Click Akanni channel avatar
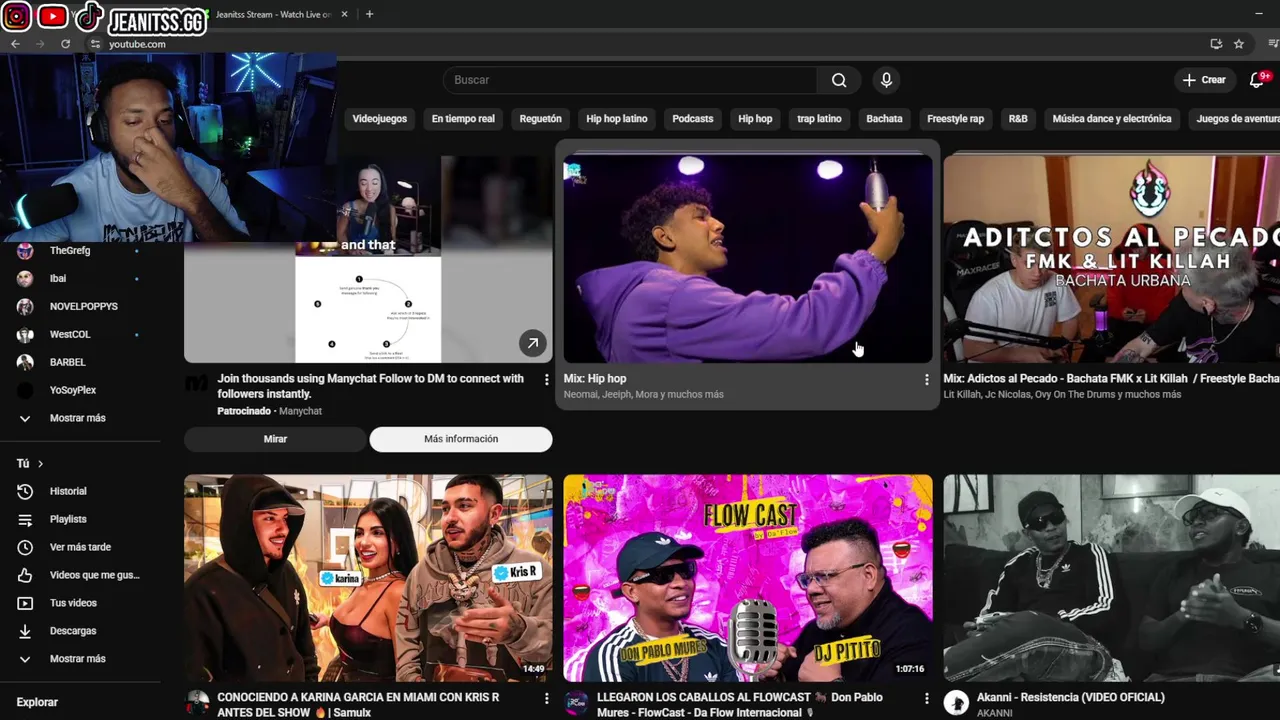Screen dimensions: 1280x720 pyautogui.click(x=956, y=703)
